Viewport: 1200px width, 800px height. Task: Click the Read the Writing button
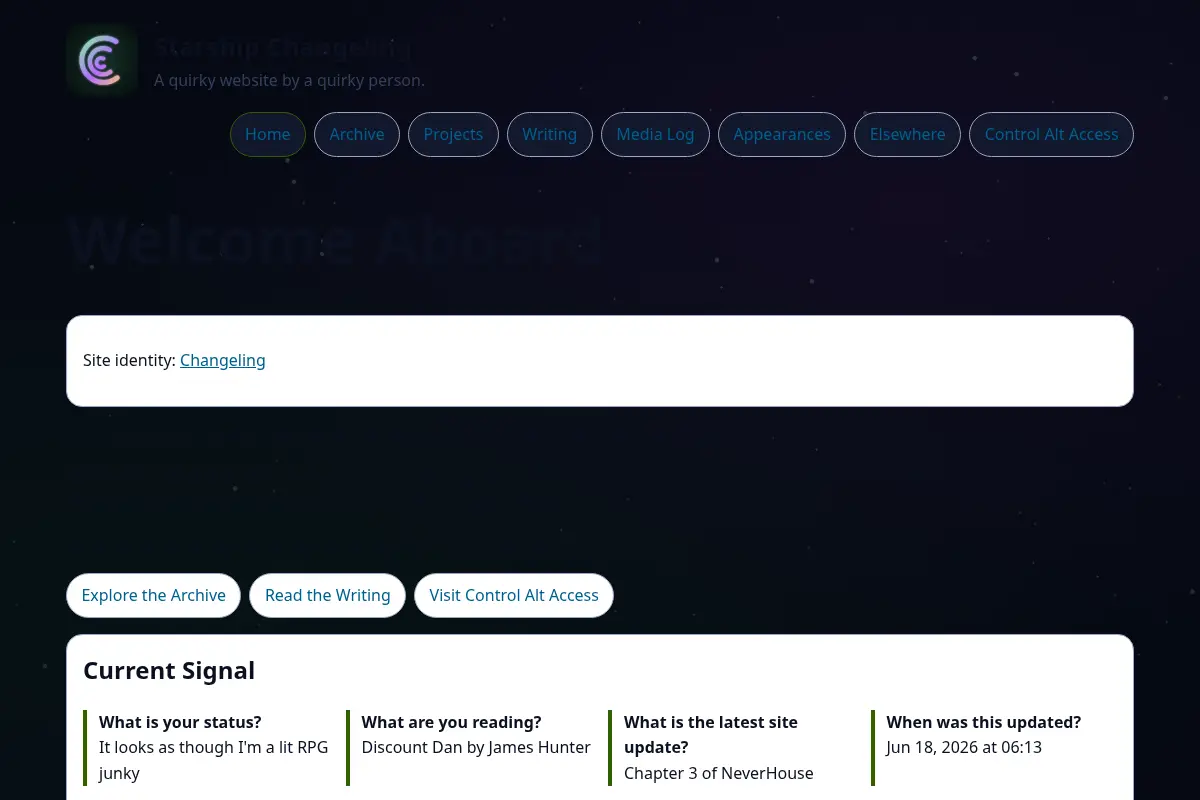(x=327, y=595)
